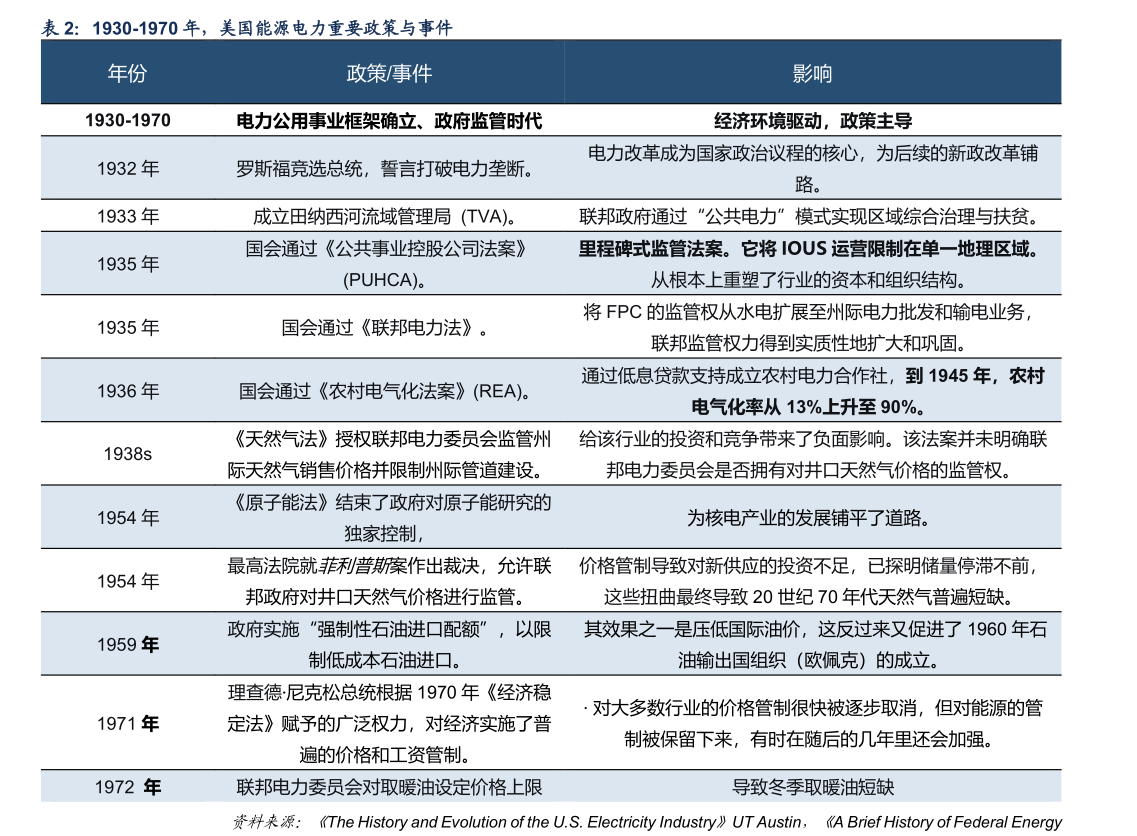Select the '年份' column header
This screenshot has width=1137, height=836.
pyautogui.click(x=127, y=73)
